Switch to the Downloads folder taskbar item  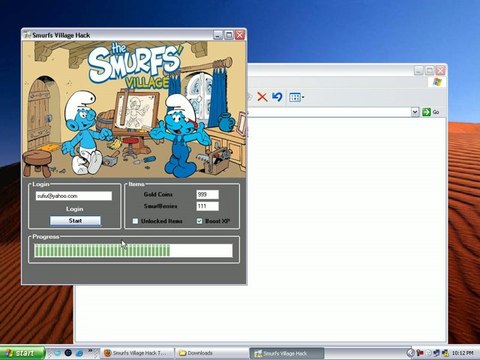[212, 353]
